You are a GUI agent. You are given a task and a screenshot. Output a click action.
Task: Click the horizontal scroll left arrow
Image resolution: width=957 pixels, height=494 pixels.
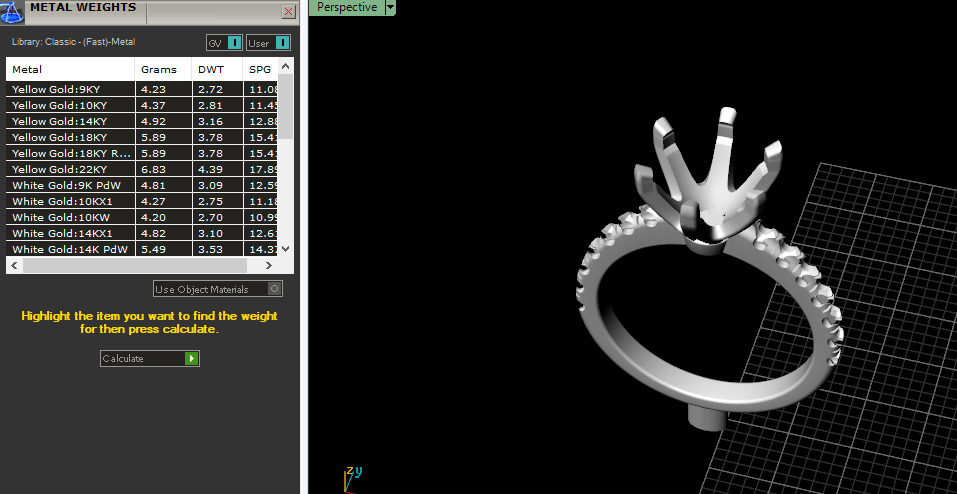coord(14,265)
